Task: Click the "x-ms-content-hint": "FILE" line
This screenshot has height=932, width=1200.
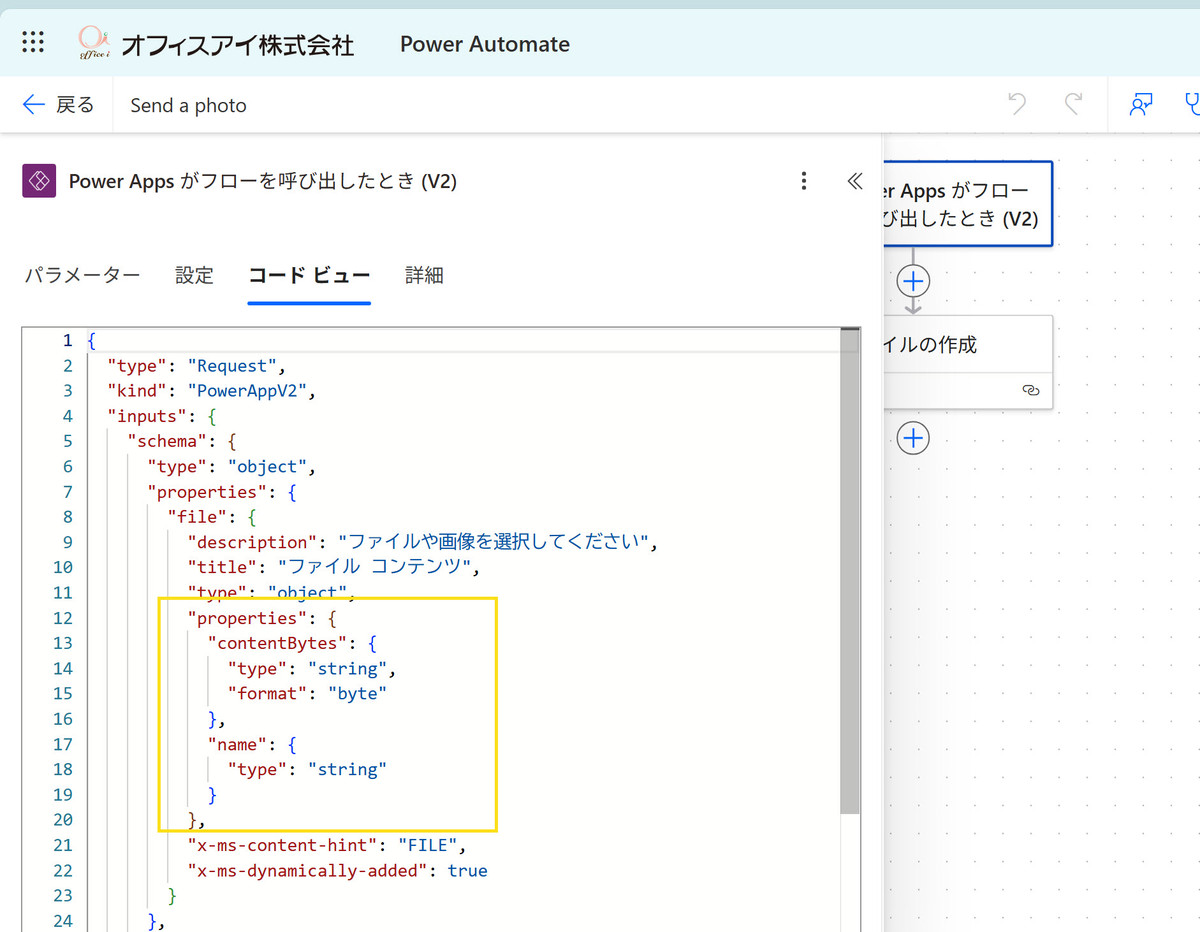Action: pos(327,845)
